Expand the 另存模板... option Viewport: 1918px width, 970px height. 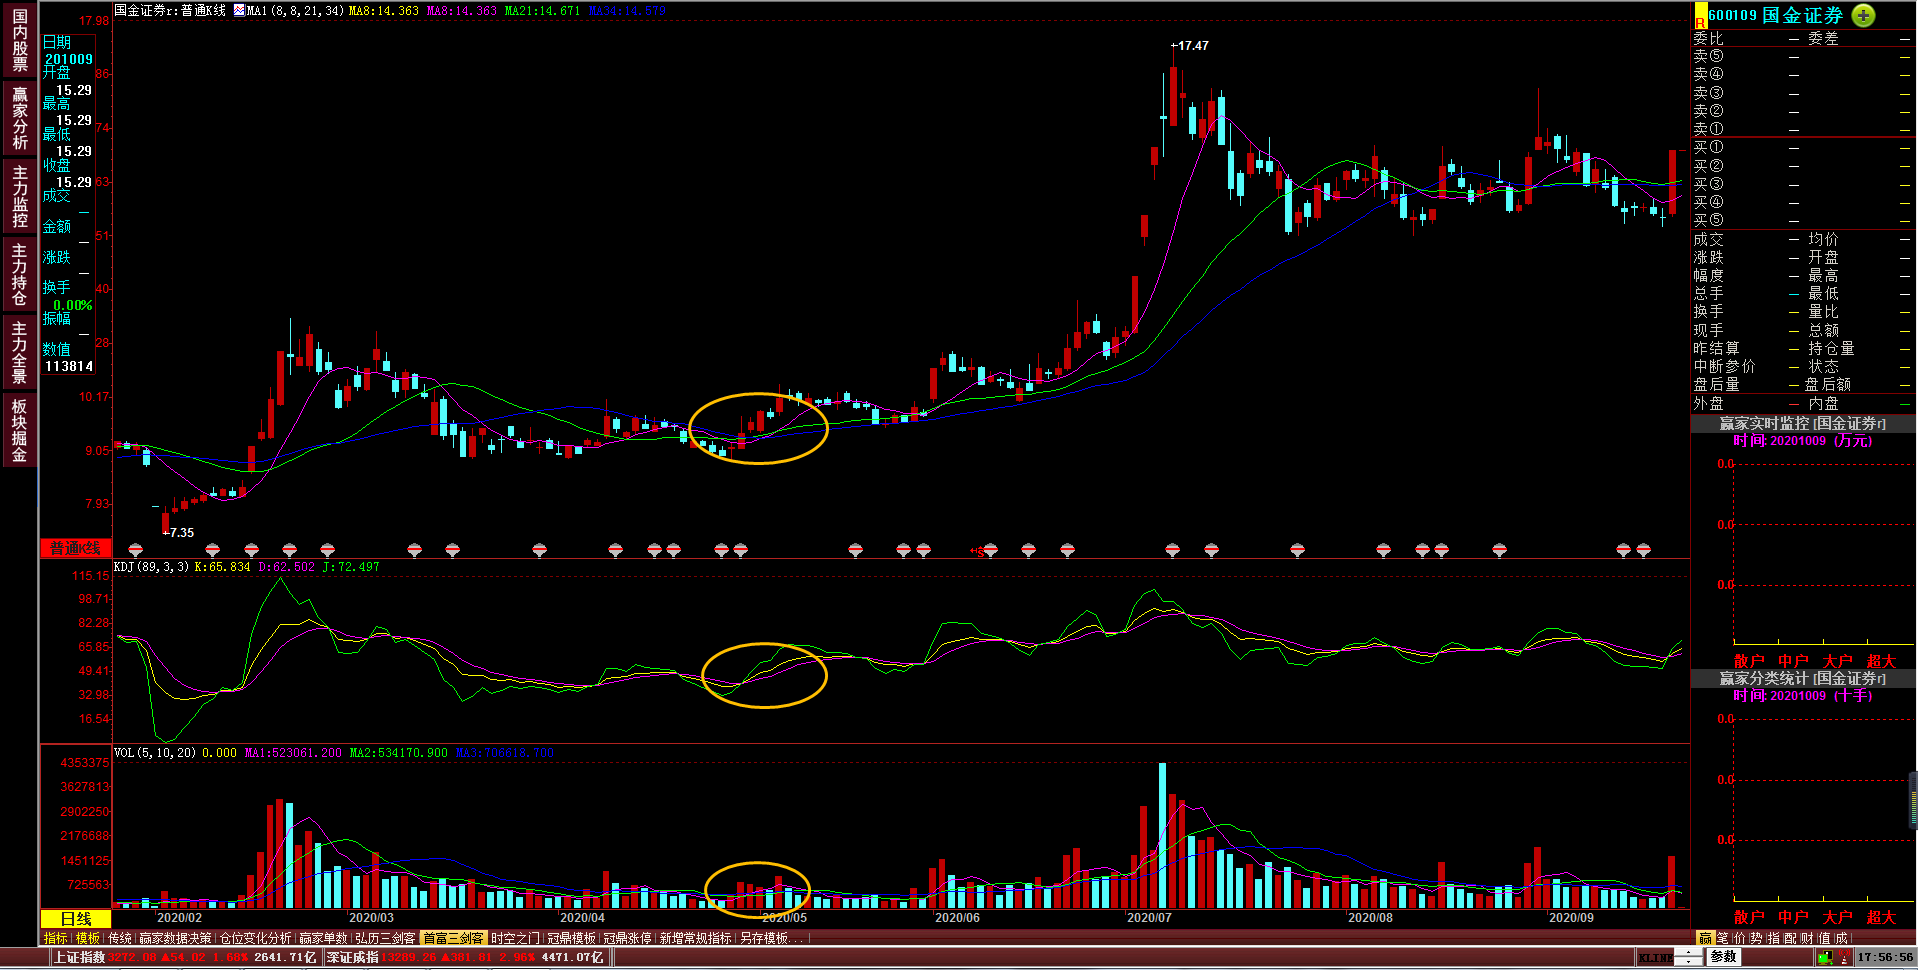(x=770, y=938)
